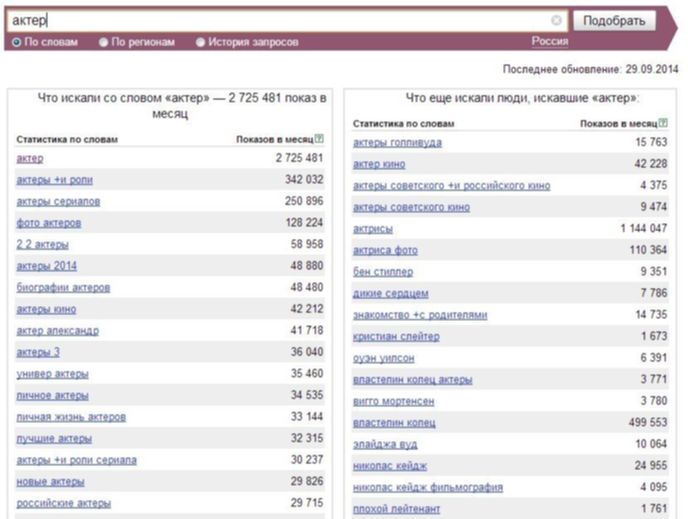688x519 pixels.
Task: Open the николас кейдж фильмография link
Action: (x=428, y=487)
